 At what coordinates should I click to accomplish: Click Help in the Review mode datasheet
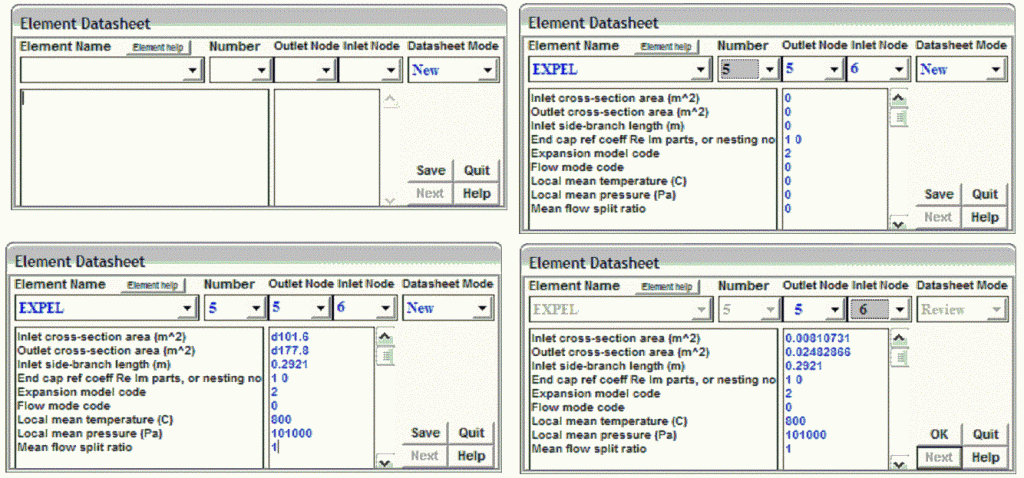click(x=985, y=458)
